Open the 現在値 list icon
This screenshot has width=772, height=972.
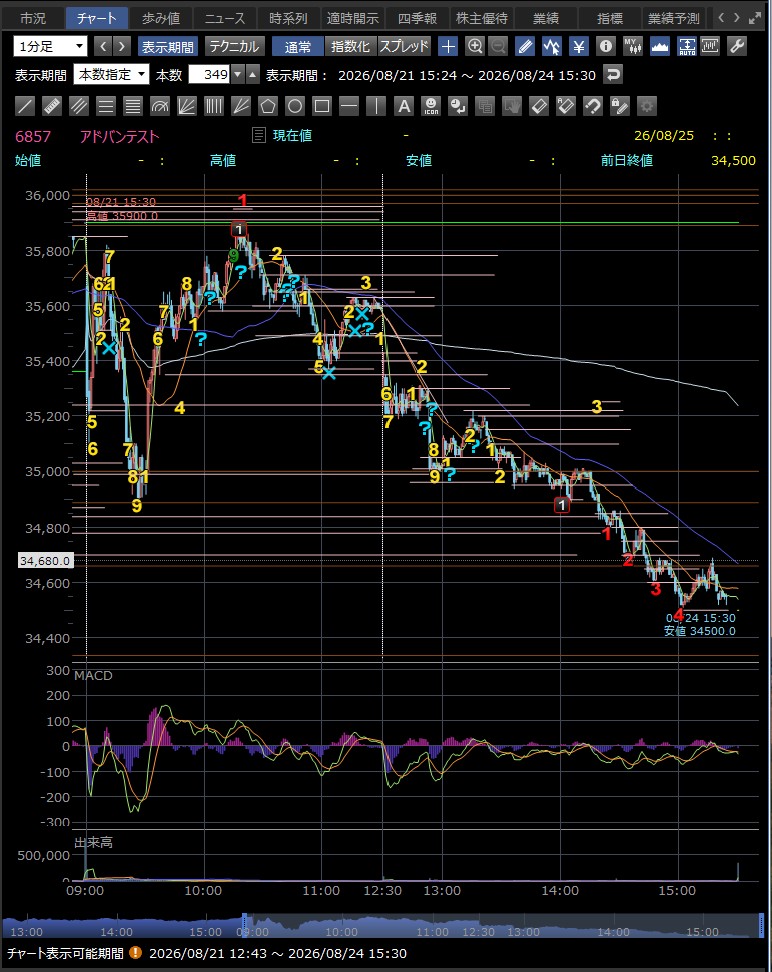click(x=259, y=135)
